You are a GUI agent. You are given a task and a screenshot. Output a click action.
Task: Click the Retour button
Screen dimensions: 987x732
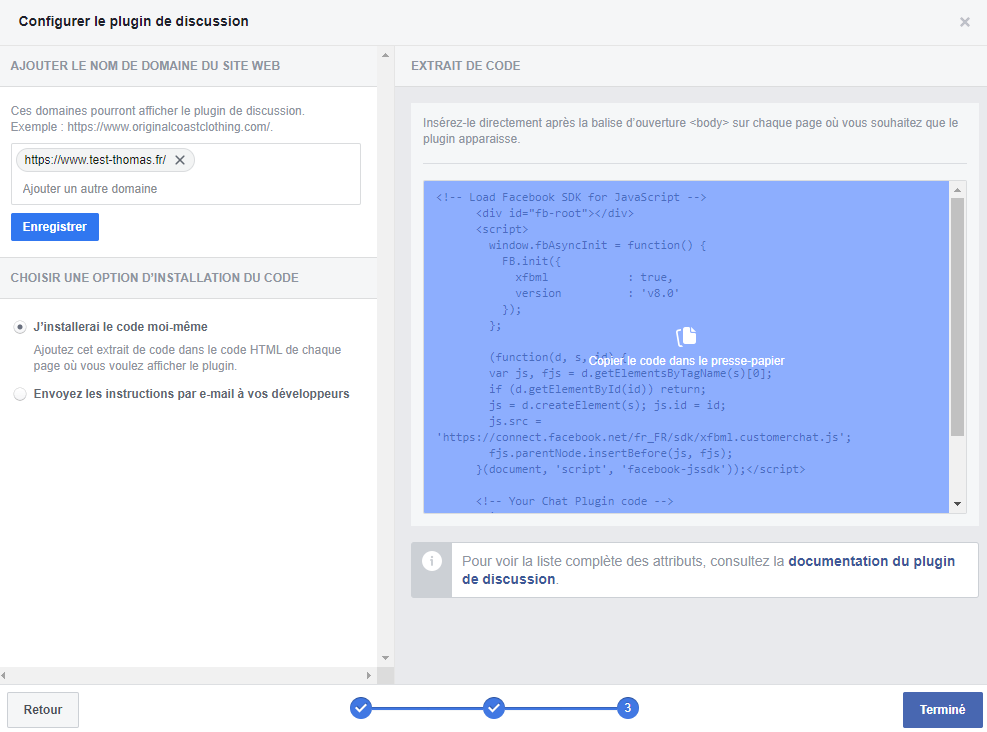pos(43,709)
